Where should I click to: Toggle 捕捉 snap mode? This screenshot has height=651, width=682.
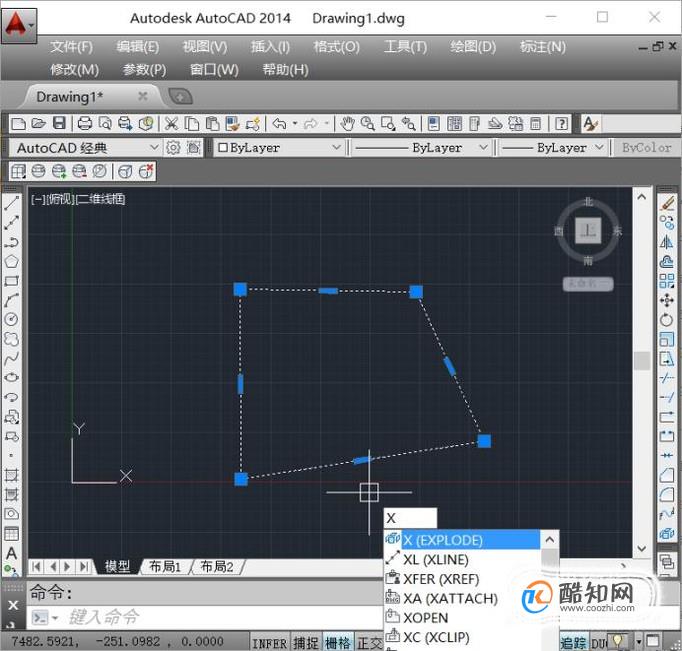305,643
